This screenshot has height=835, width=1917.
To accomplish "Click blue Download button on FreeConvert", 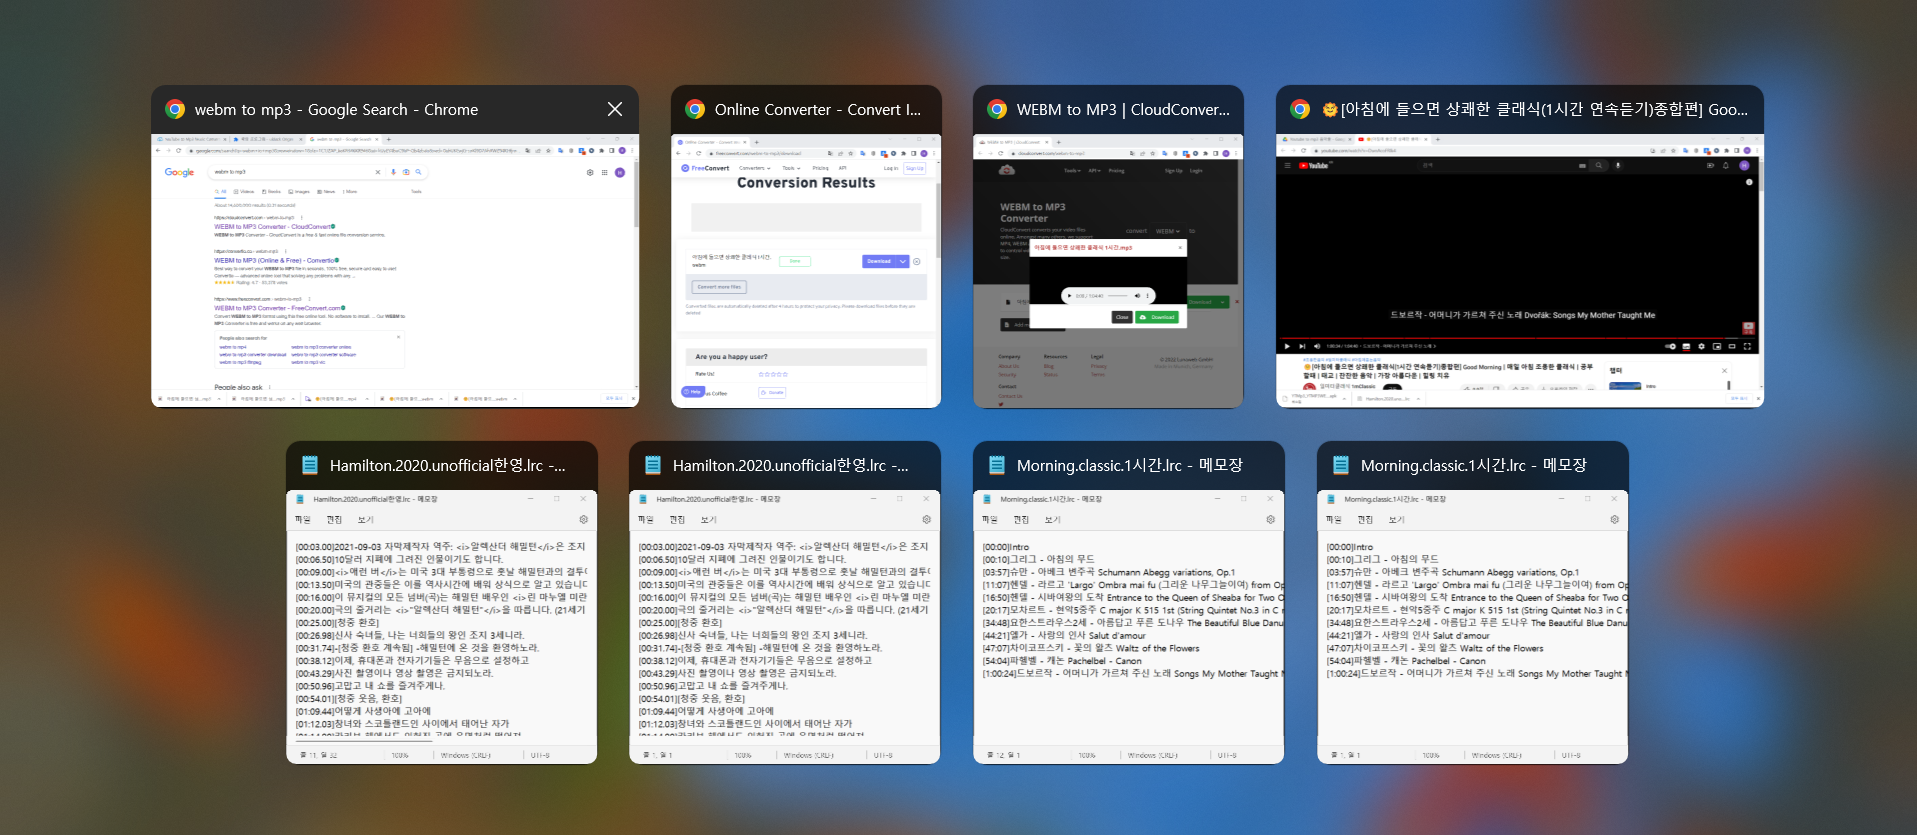I will (879, 261).
